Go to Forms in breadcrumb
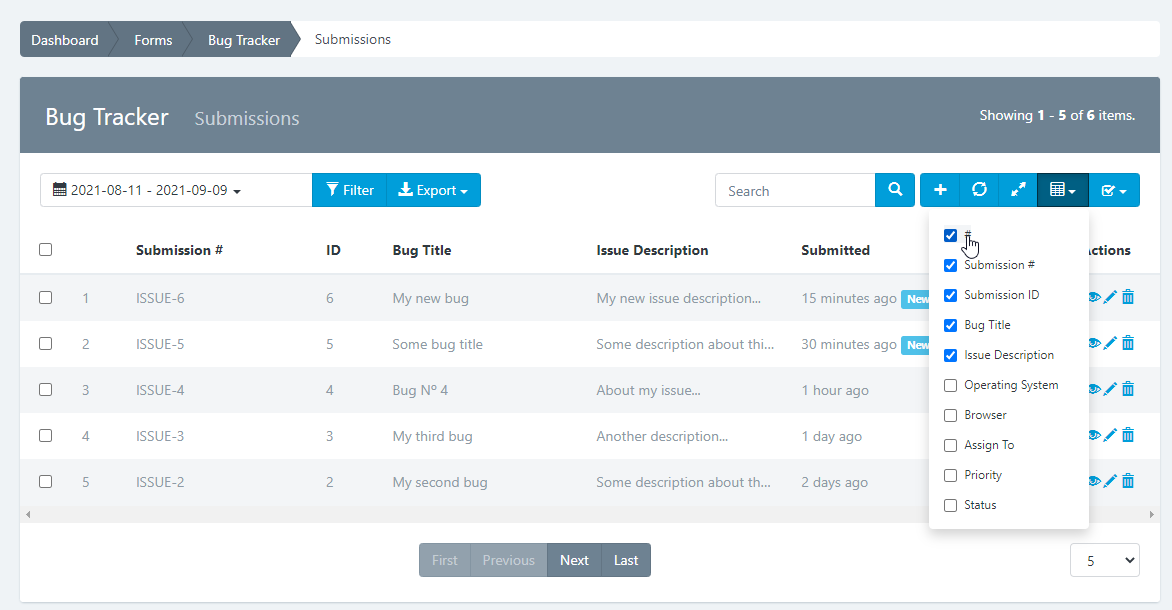Screen dimensions: 1172x610 pyautogui.click(x=153, y=40)
